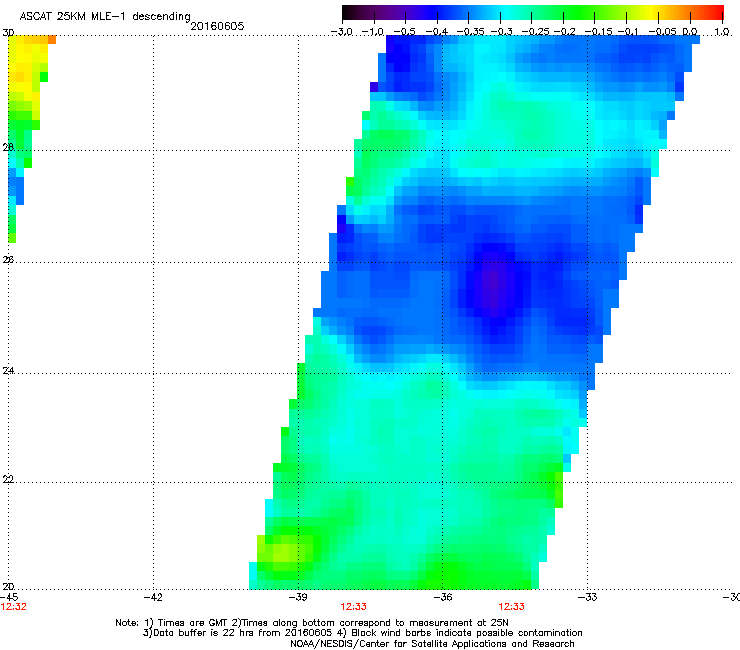Viewport: 740px width, 650px height.
Task: Click the -3.0 color scale label
Action: tap(341, 32)
